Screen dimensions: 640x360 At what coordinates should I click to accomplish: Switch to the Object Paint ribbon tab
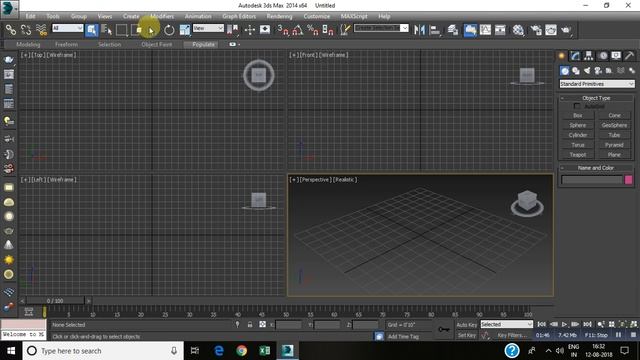pos(157,44)
